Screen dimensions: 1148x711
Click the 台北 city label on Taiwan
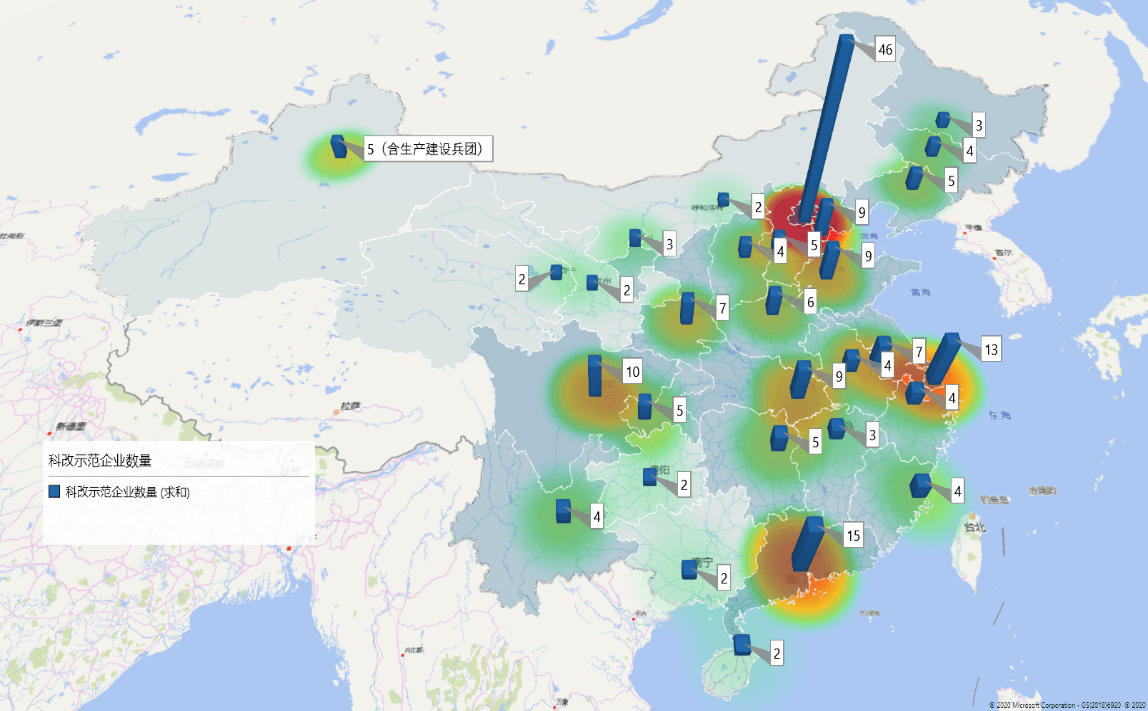[973, 527]
